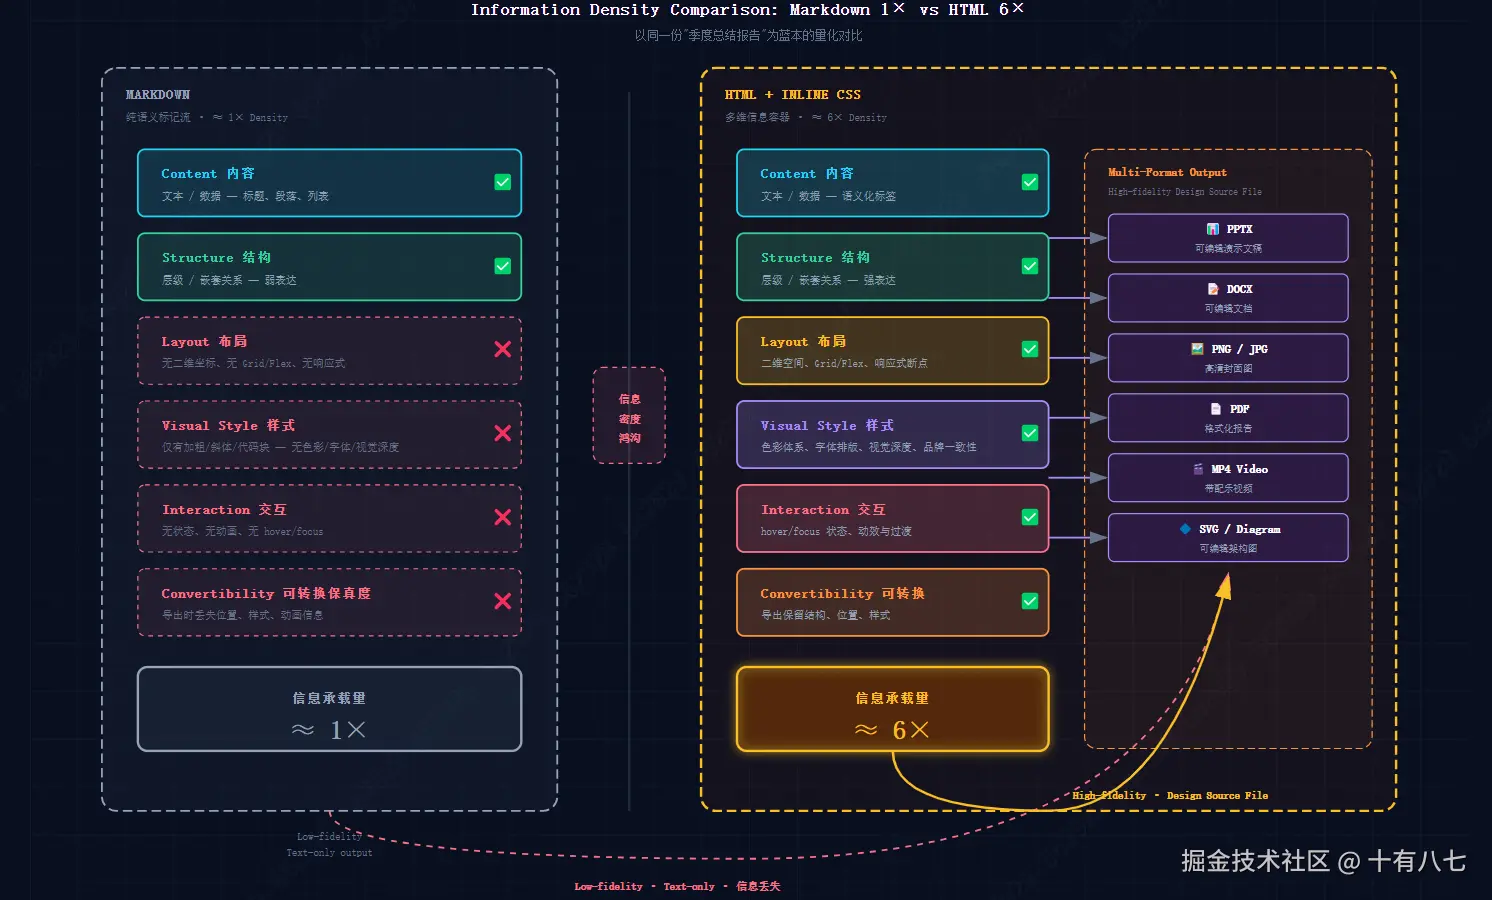Image resolution: width=1492 pixels, height=900 pixels.
Task: Click the PDF file icon
Action: tap(1215, 409)
